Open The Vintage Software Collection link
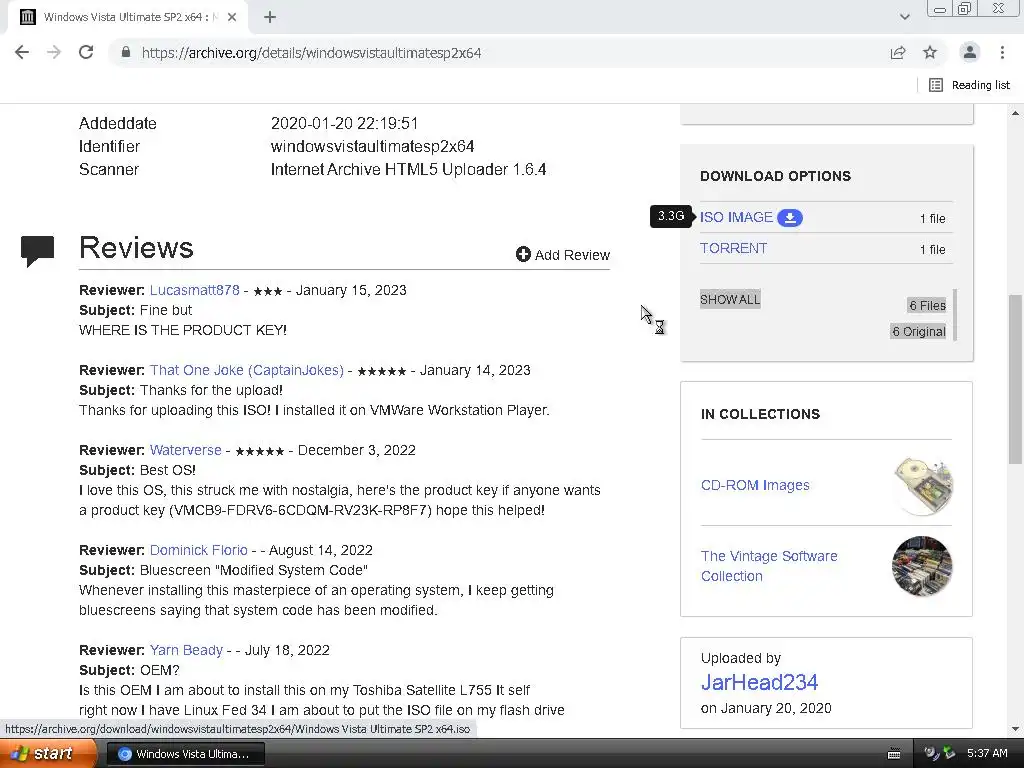1024x768 pixels. (x=769, y=566)
